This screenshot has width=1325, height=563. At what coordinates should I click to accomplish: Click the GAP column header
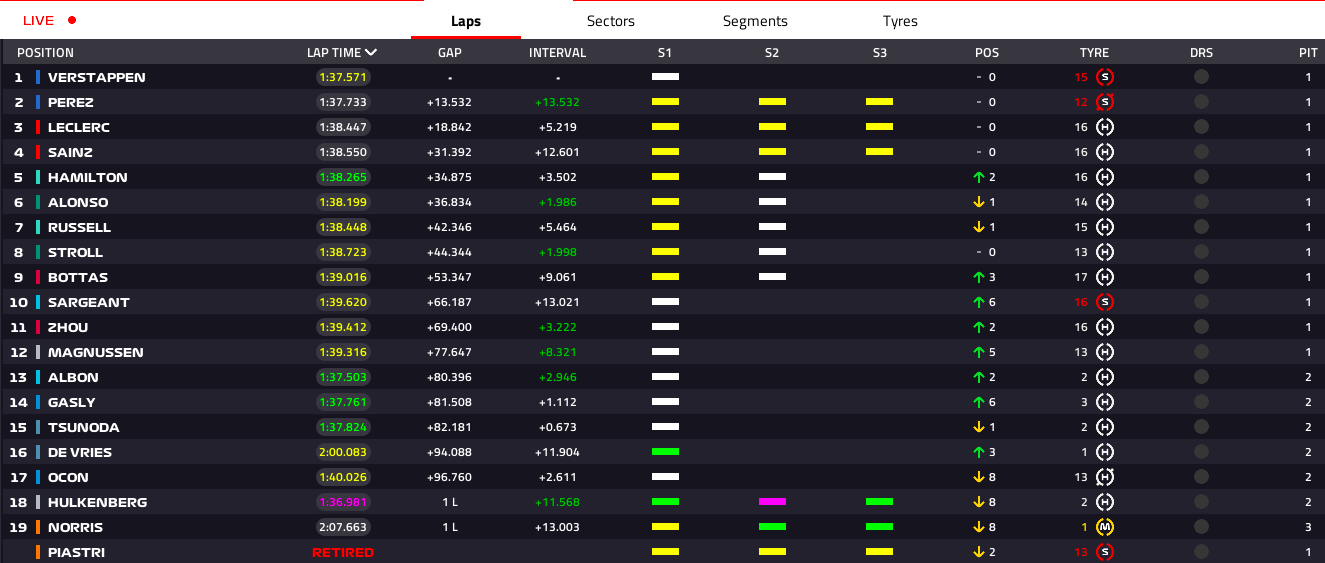450,53
